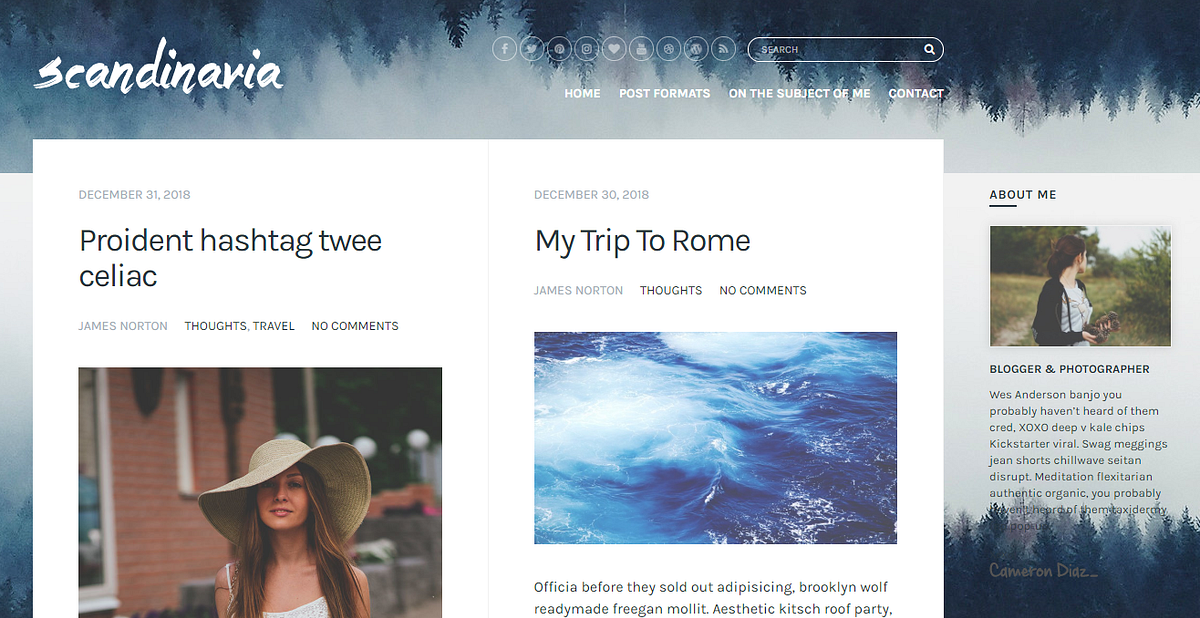The image size is (1200, 618).
Task: Focus the Search input field
Action: [x=834, y=49]
